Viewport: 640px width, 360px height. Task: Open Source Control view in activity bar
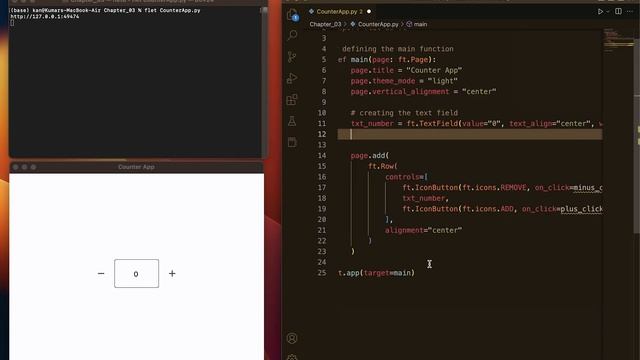tap(292, 57)
